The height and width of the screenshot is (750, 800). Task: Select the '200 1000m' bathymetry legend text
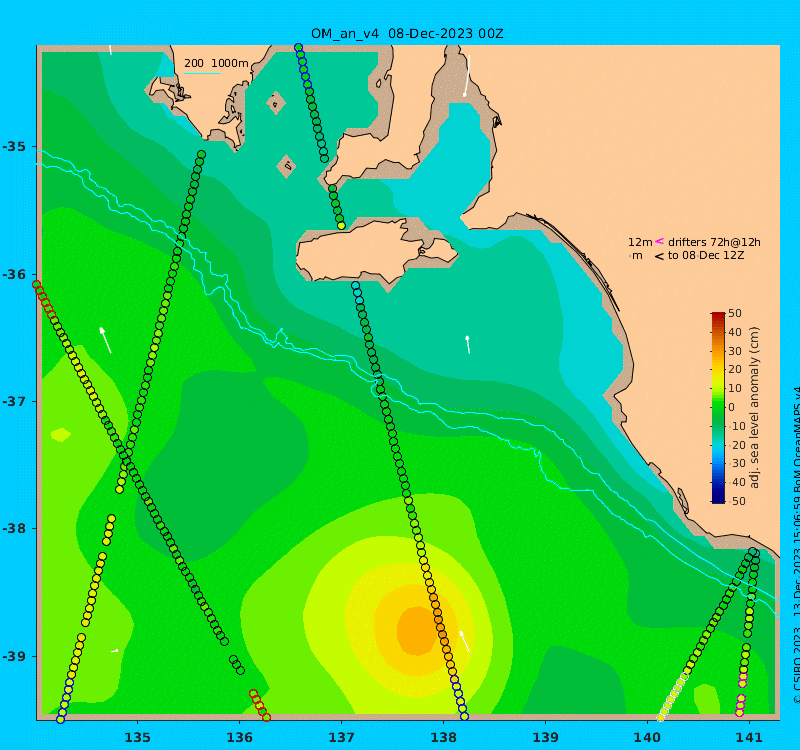216,63
